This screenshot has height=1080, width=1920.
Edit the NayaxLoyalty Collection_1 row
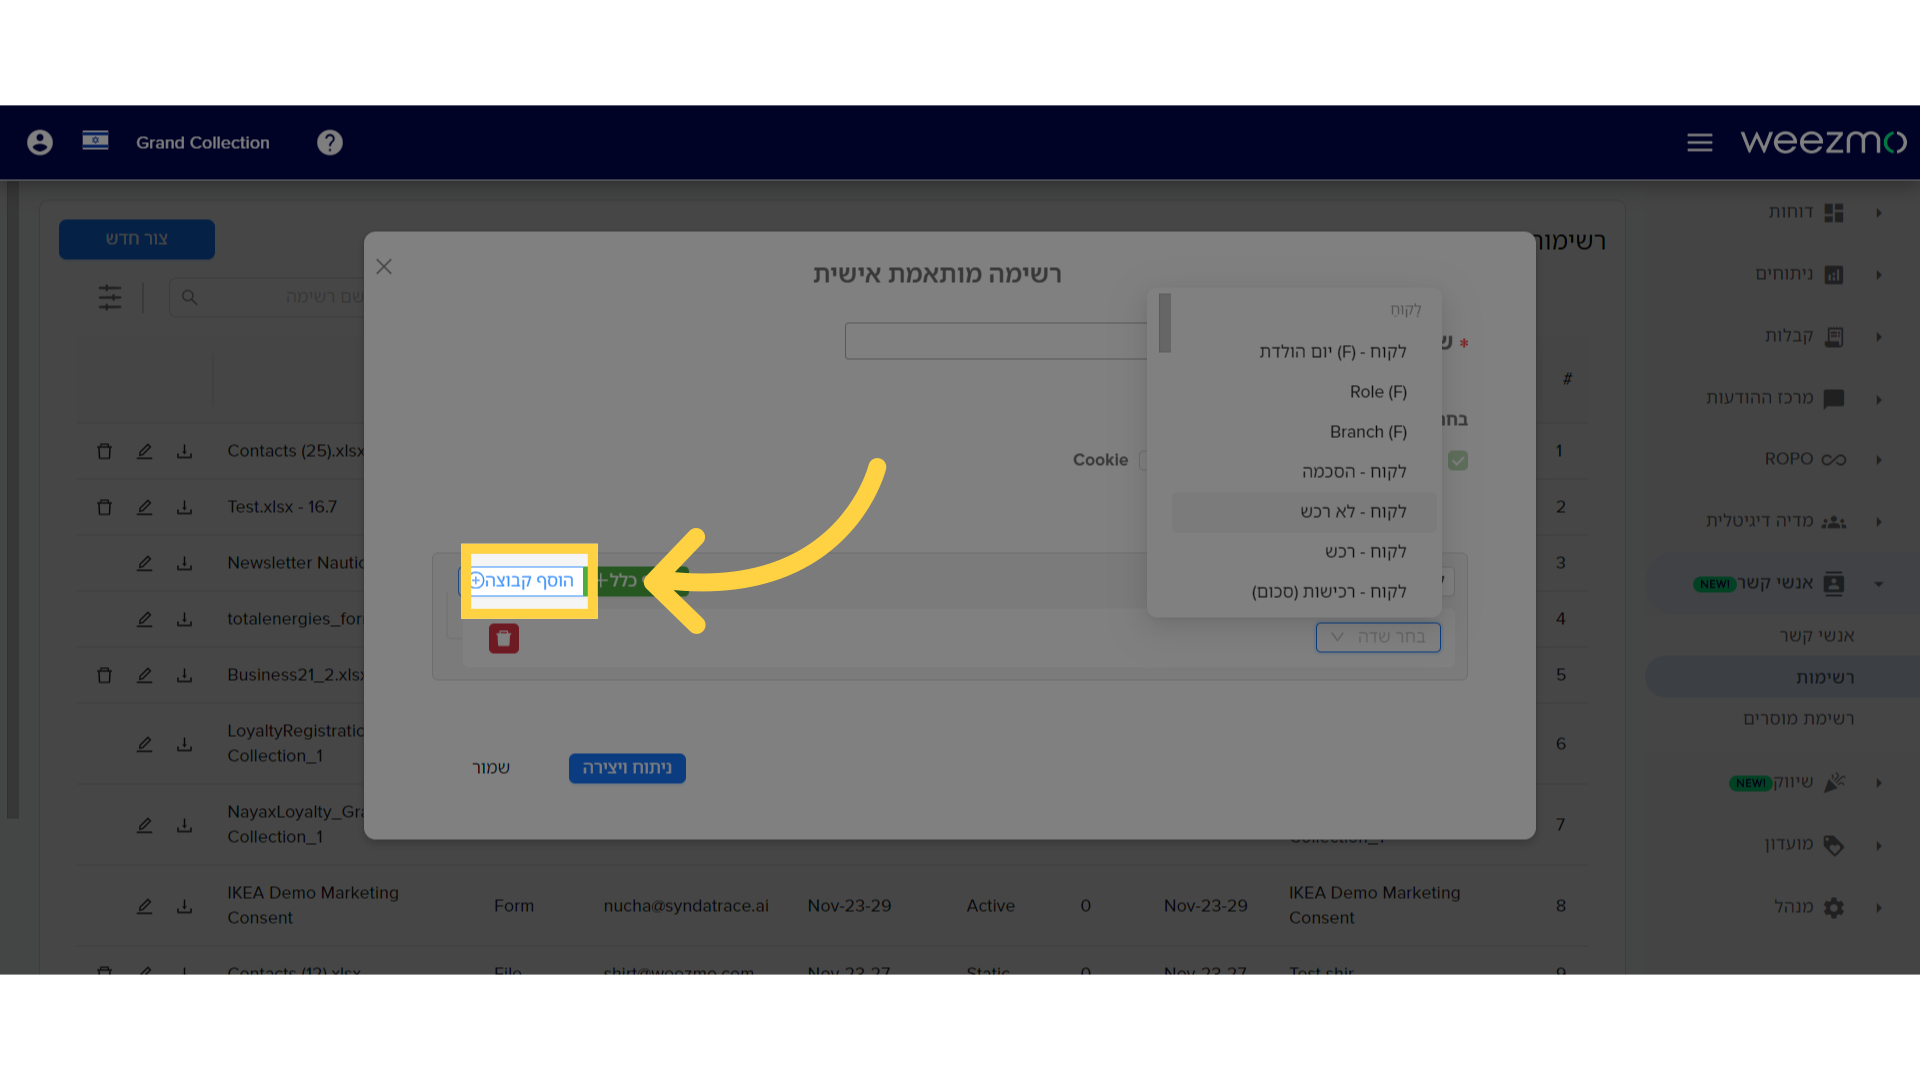pos(144,825)
